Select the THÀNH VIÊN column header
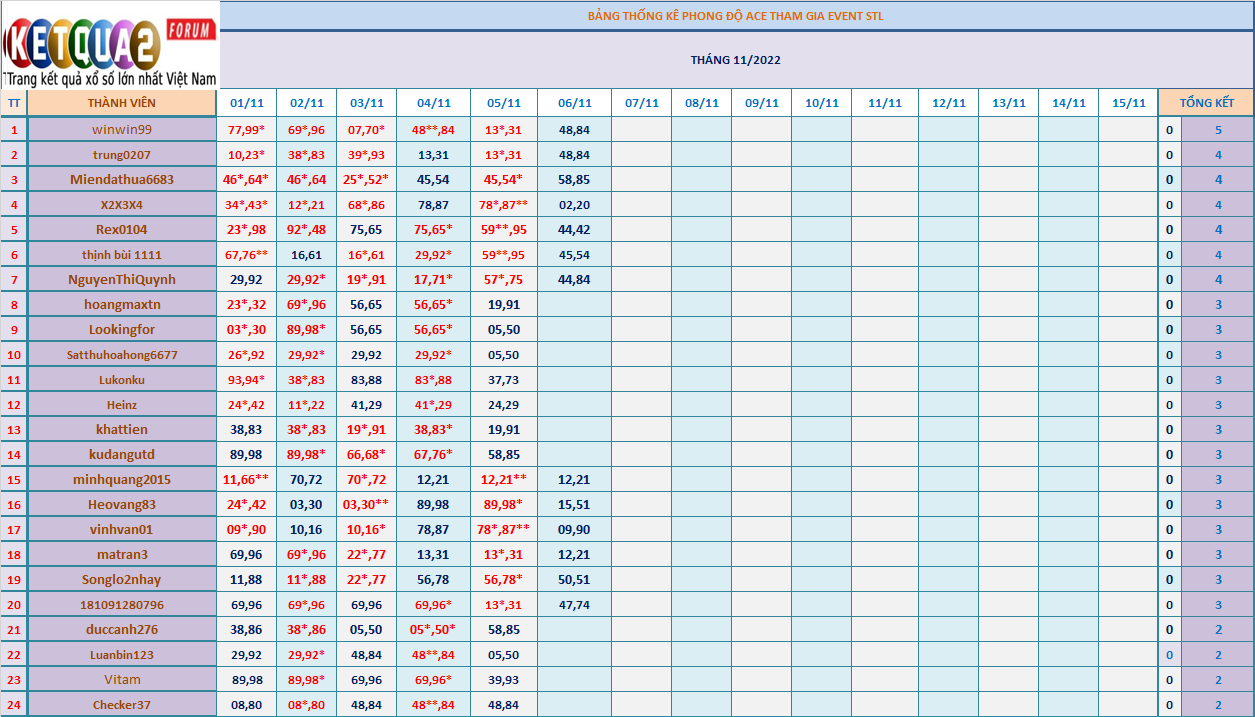 tap(121, 103)
